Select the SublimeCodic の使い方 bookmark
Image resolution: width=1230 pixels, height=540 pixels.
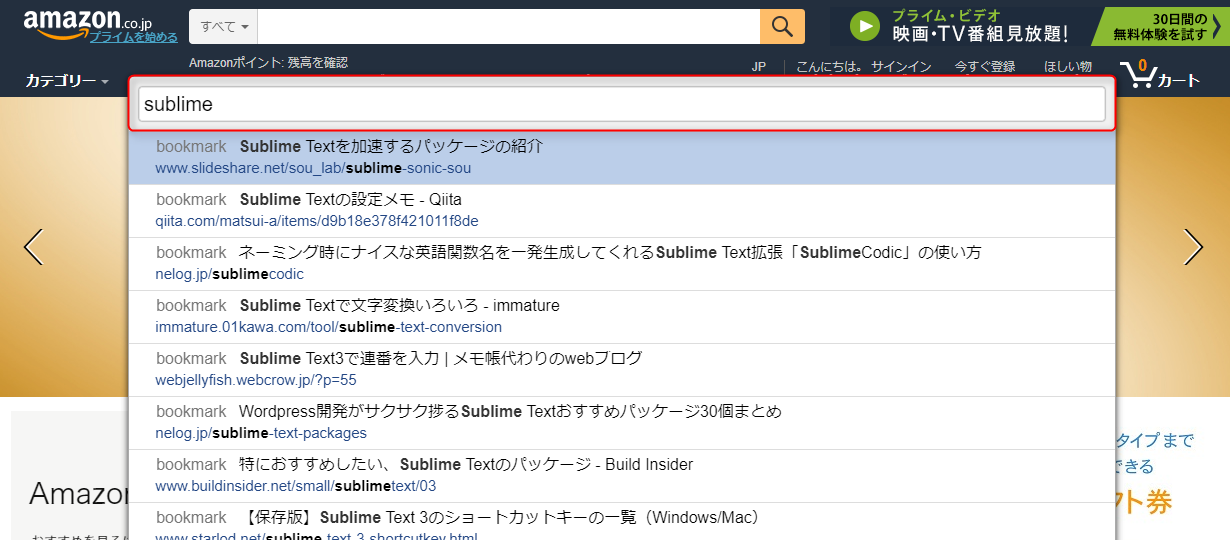click(622, 264)
